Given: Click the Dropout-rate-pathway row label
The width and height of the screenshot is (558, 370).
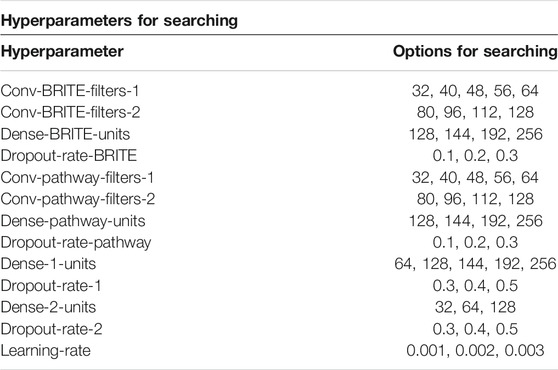Looking at the screenshot, I should pyautogui.click(x=76, y=243).
